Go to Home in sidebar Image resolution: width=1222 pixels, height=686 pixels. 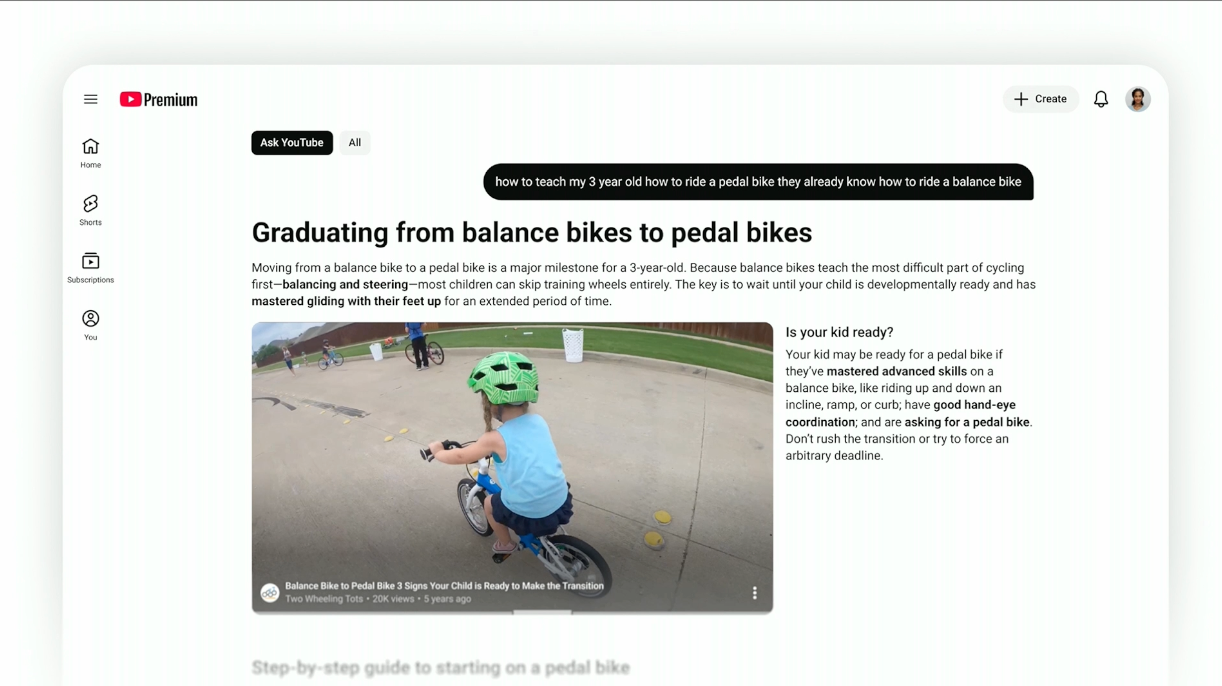(x=91, y=153)
